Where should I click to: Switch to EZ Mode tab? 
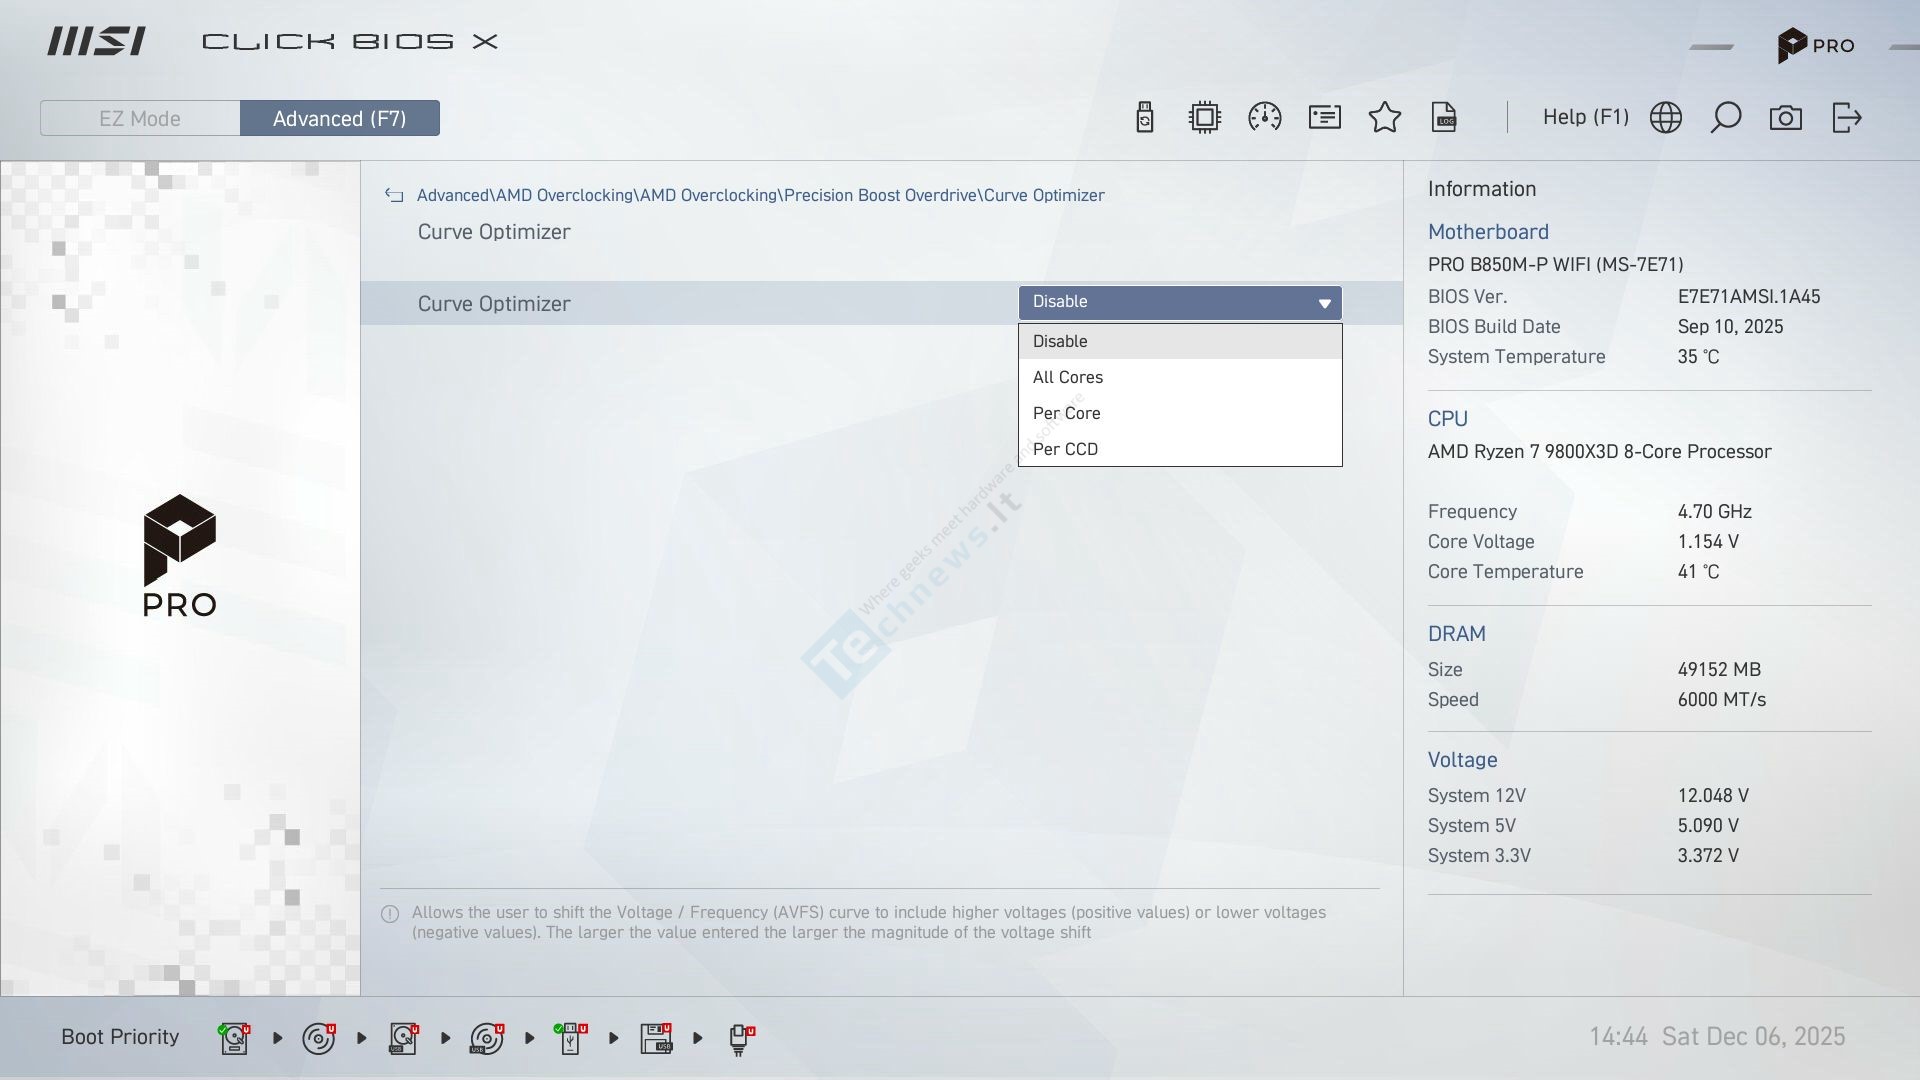140,118
